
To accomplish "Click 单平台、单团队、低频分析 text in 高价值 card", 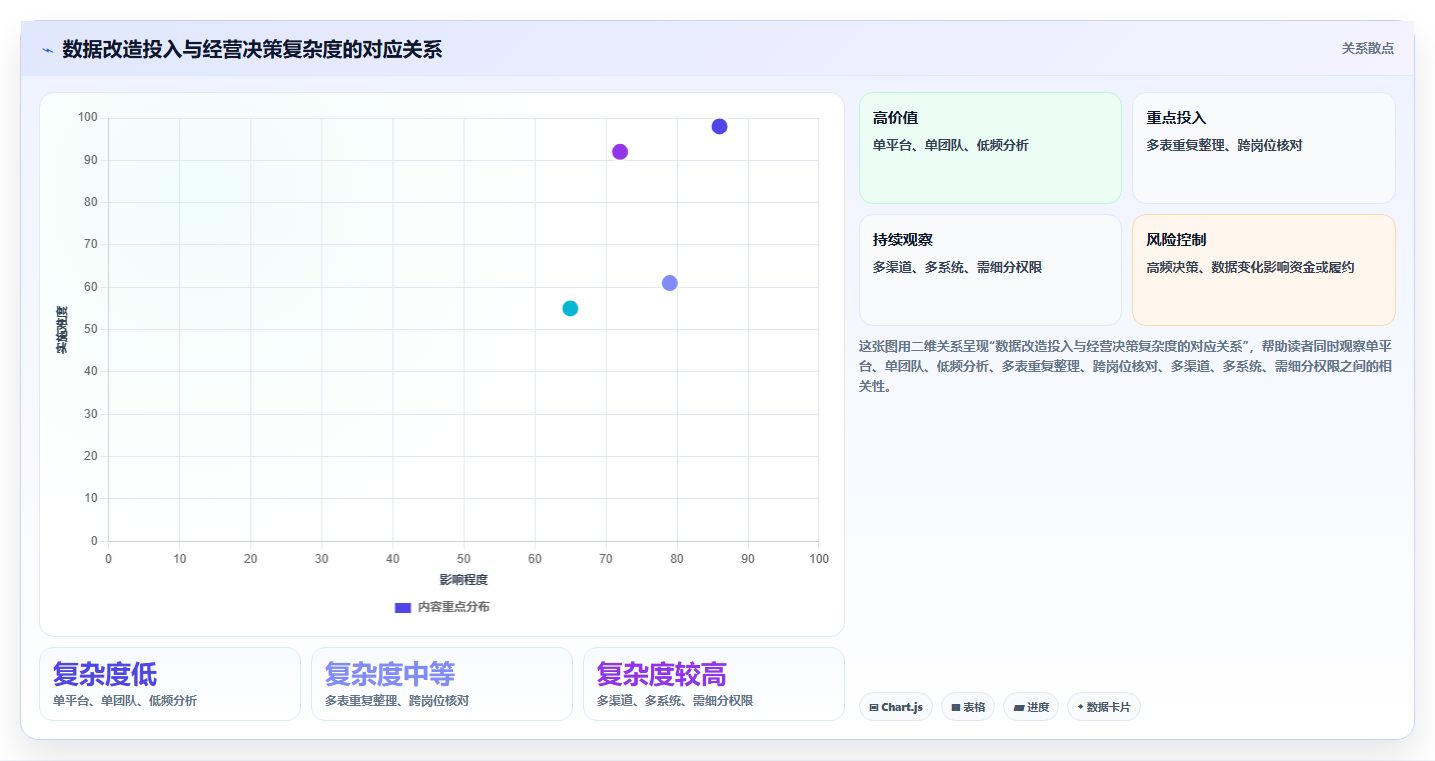I will click(x=950, y=145).
